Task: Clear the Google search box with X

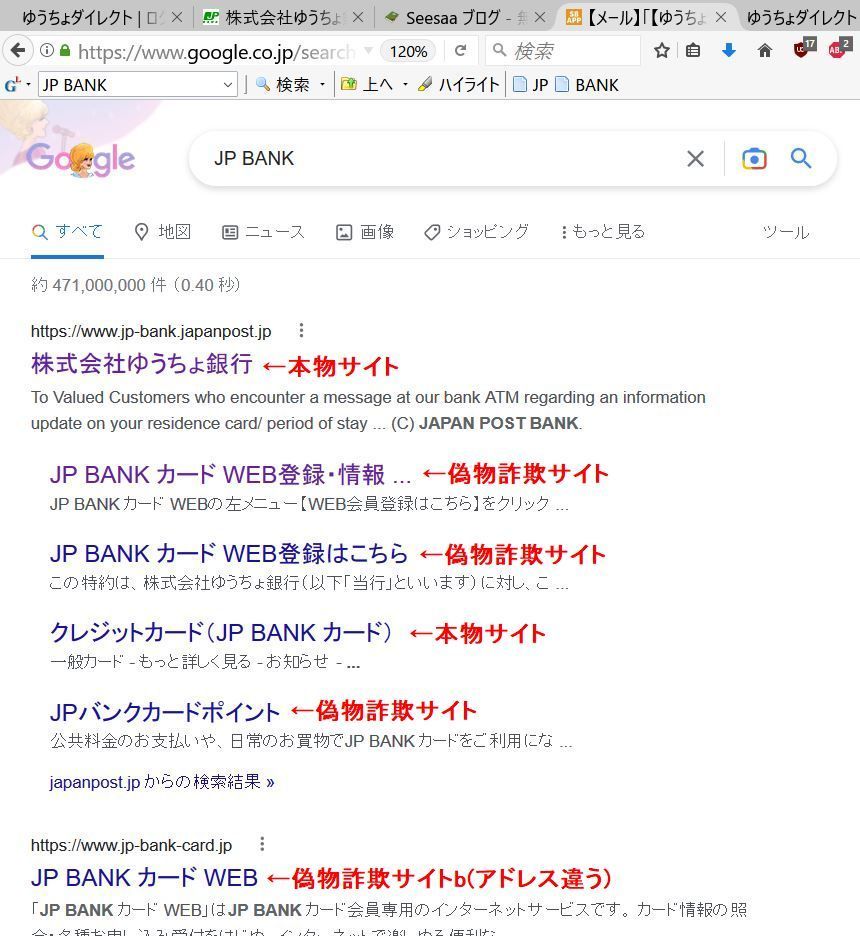Action: point(695,159)
